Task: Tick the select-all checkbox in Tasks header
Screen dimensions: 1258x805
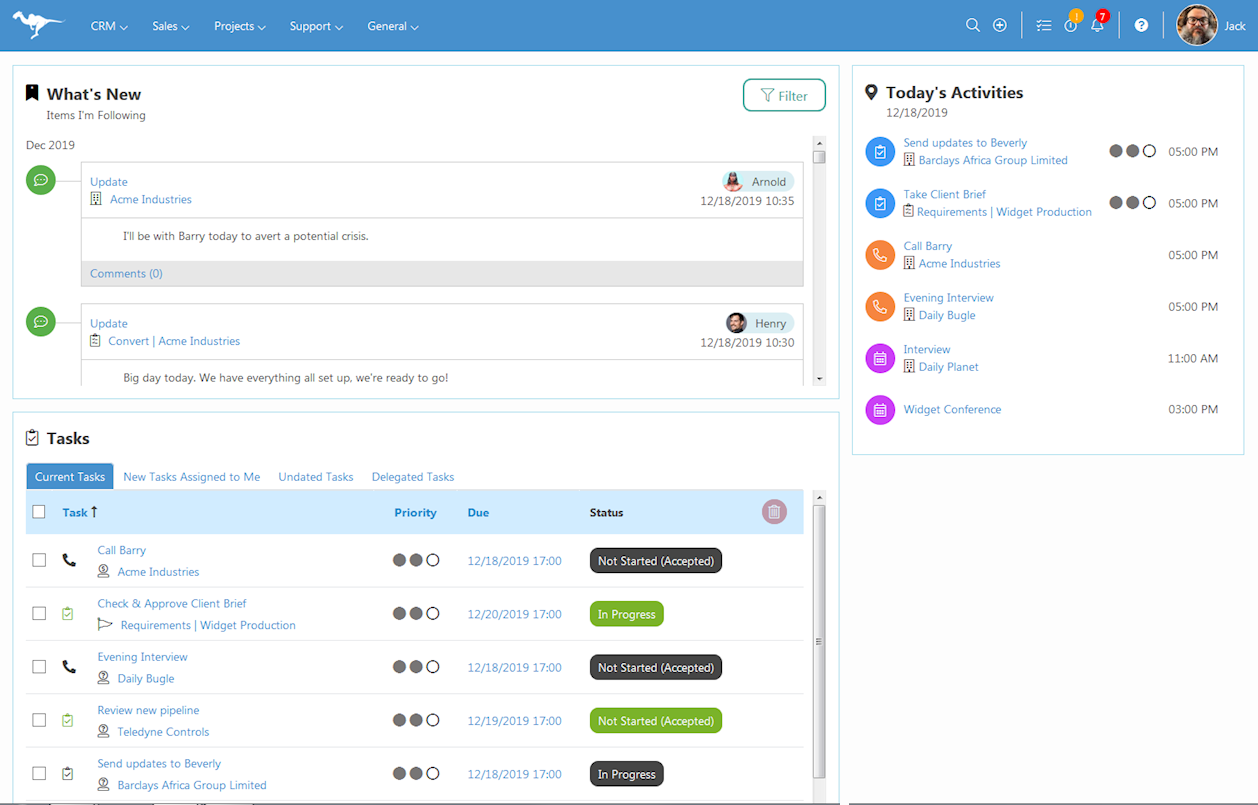Action: (39, 512)
